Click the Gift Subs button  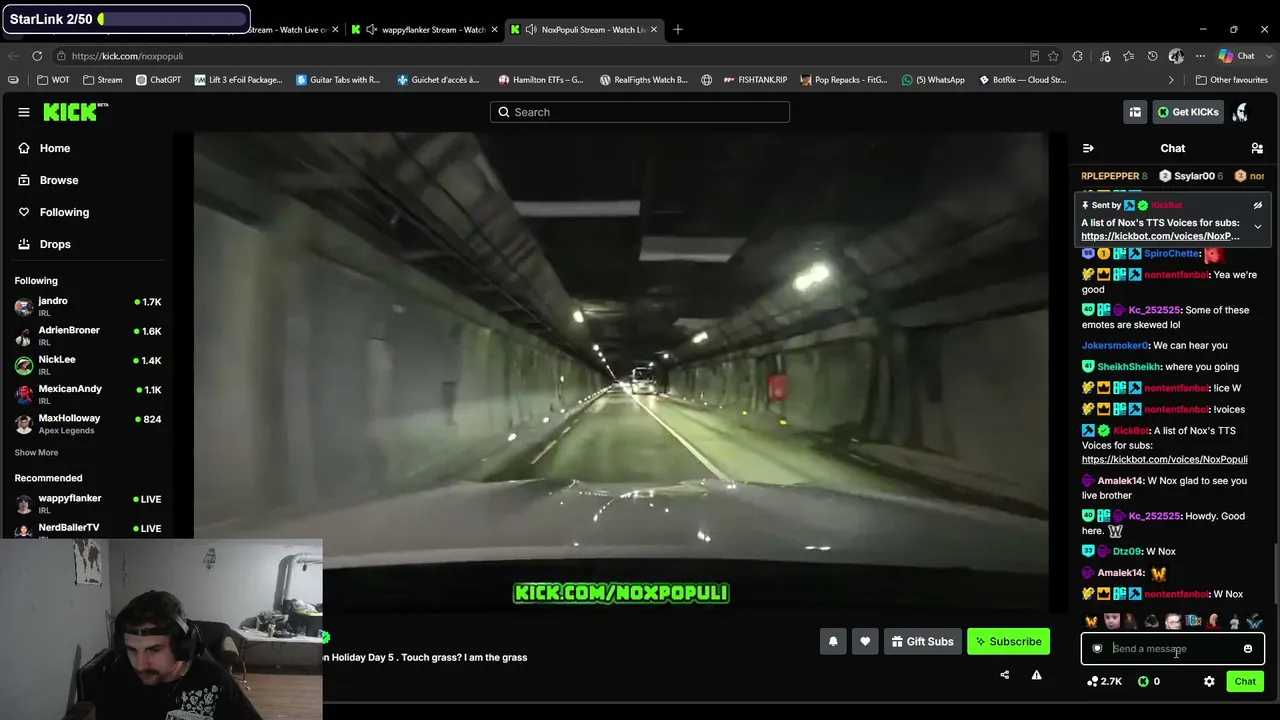click(x=921, y=641)
